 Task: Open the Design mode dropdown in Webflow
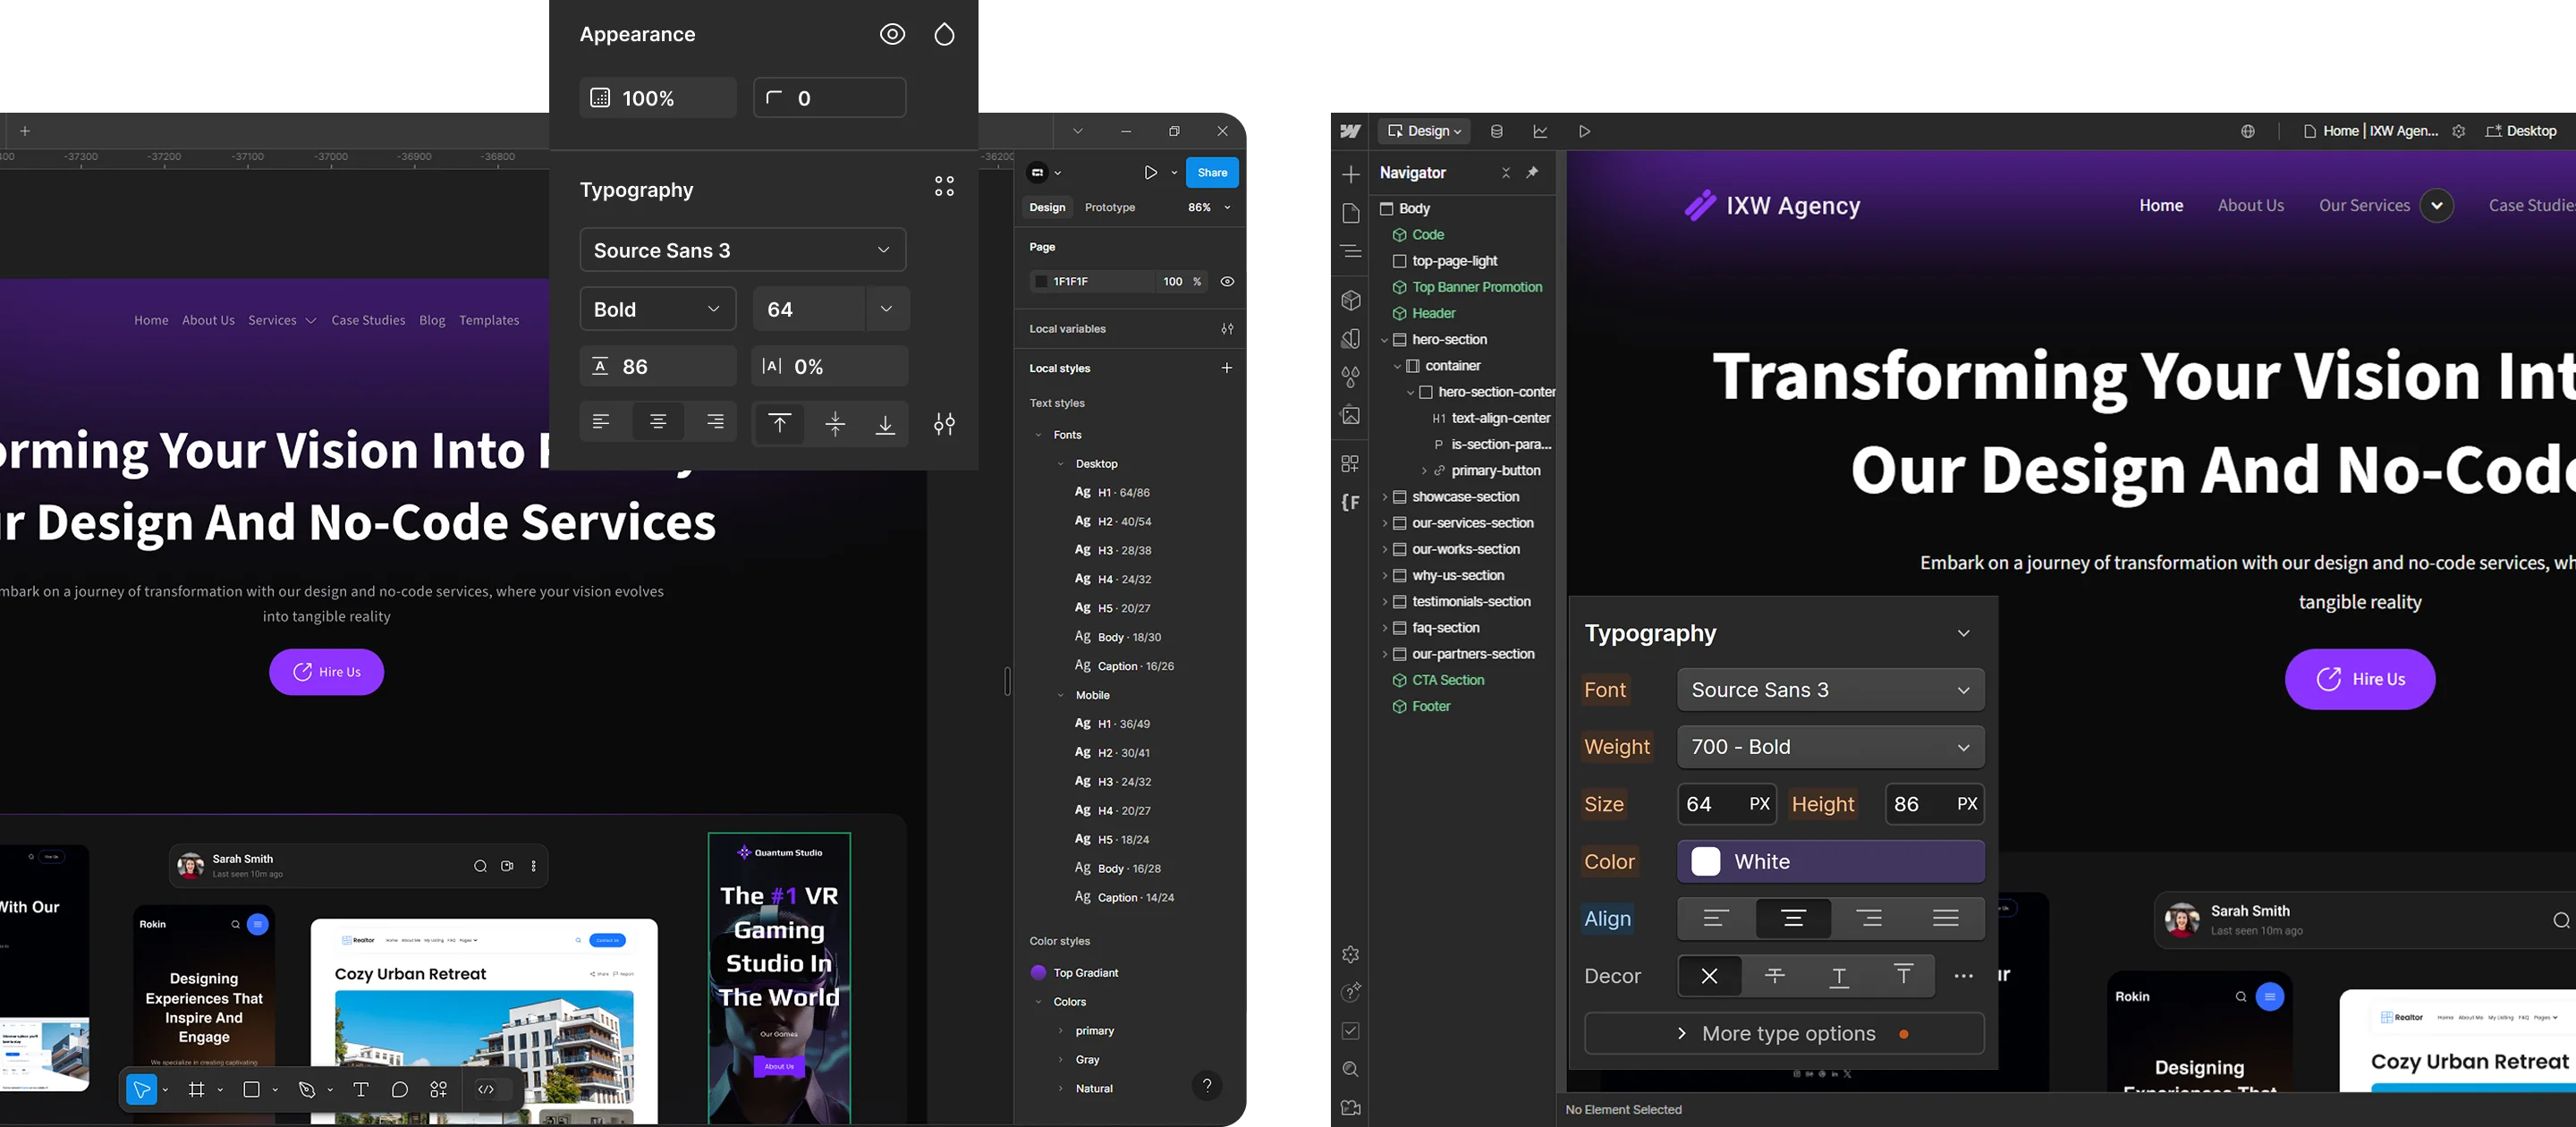[x=1424, y=131]
